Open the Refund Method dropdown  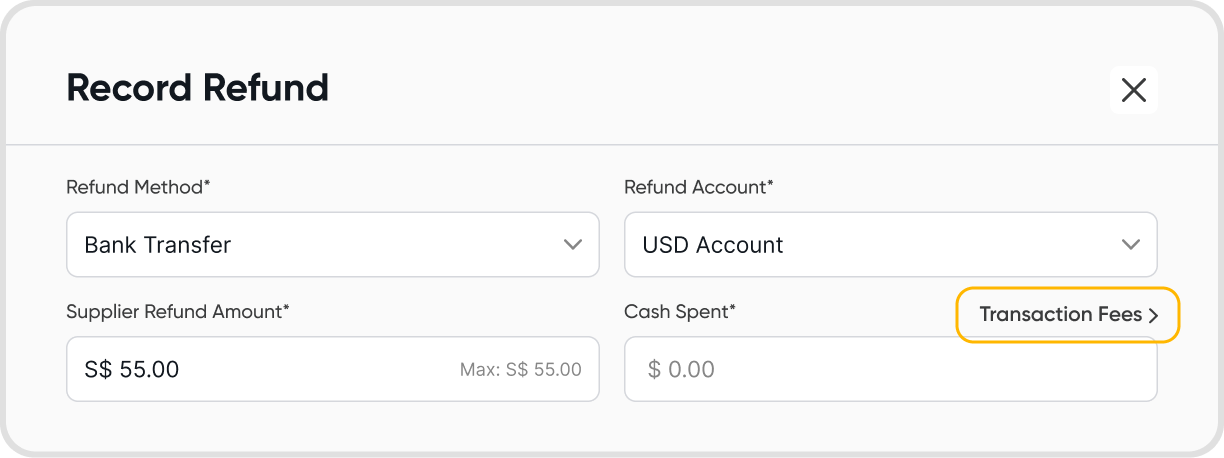pyautogui.click(x=332, y=244)
